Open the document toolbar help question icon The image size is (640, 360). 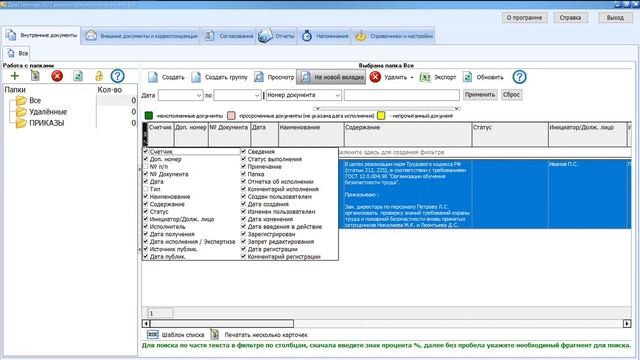tap(519, 77)
